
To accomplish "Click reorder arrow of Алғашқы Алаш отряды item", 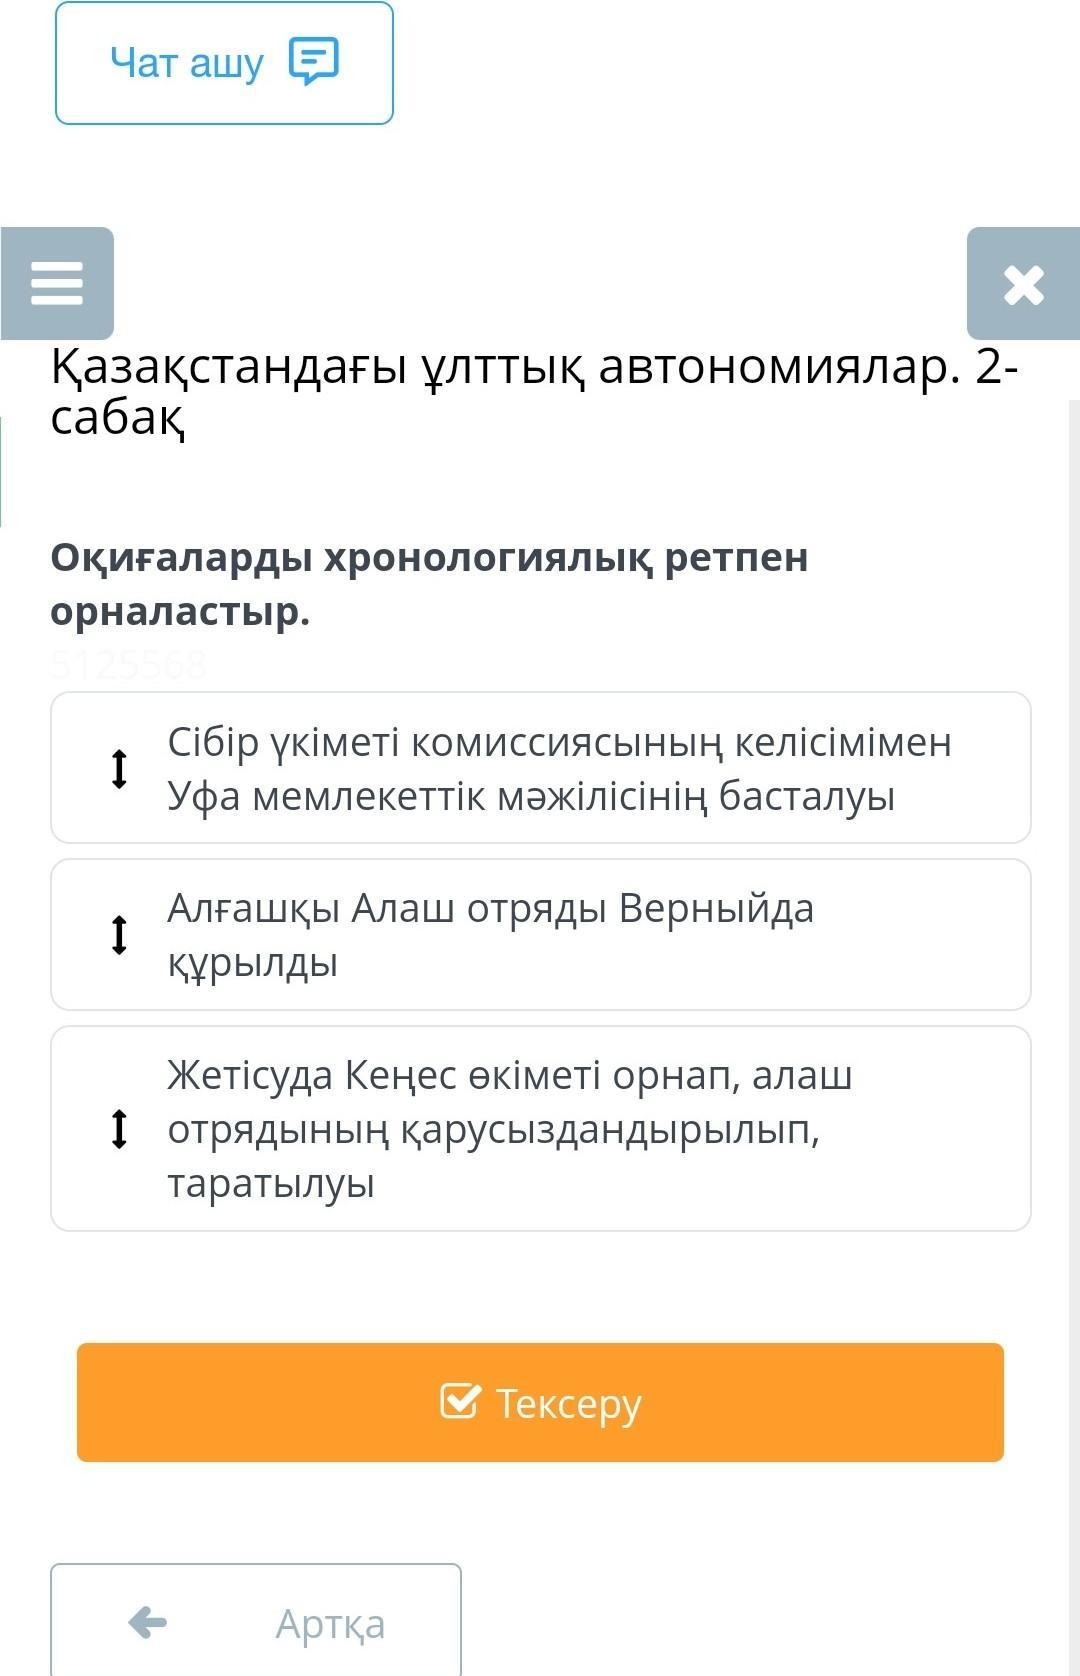I will coord(119,935).
